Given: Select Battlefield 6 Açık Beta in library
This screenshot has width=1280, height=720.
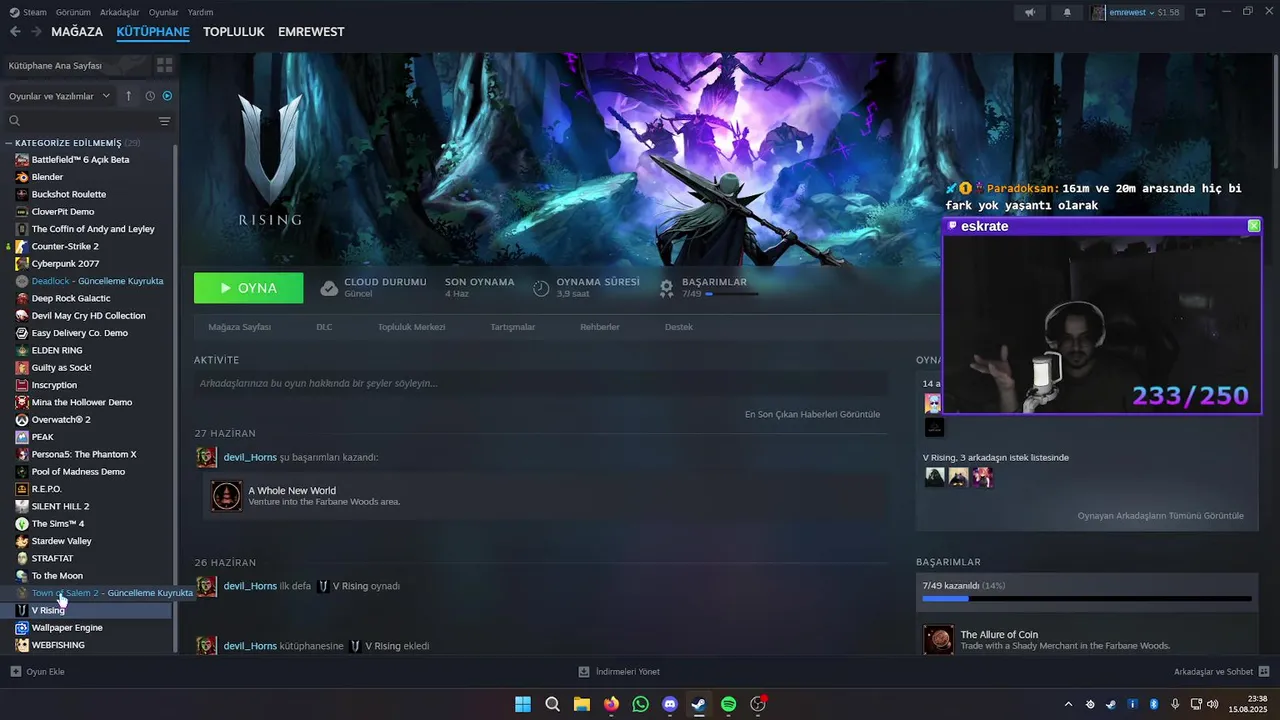Looking at the screenshot, I should point(80,160).
